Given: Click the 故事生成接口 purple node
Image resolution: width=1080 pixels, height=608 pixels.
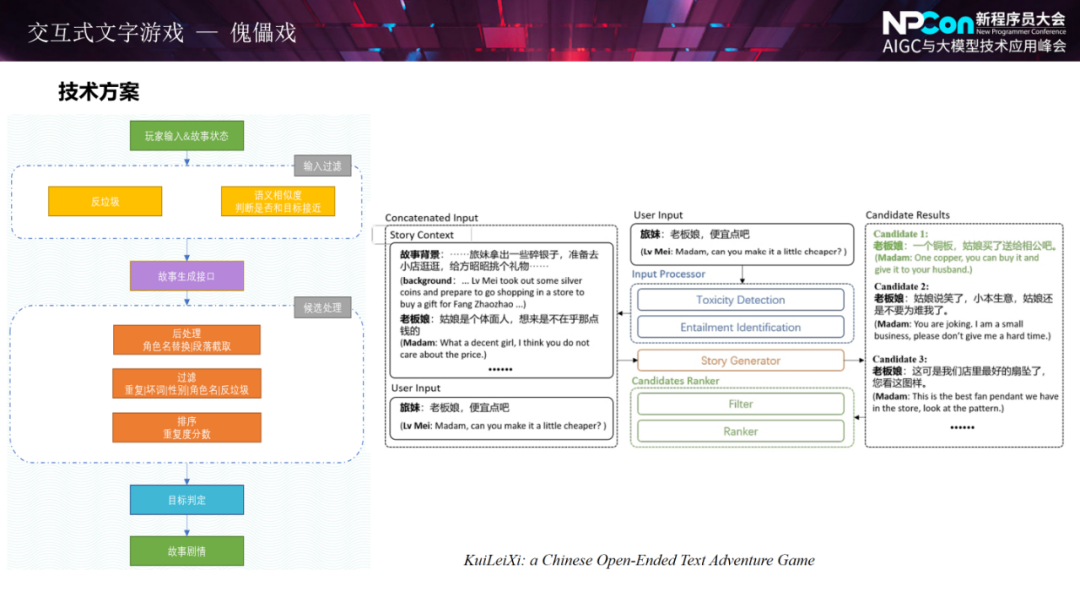Looking at the screenshot, I should [186, 275].
